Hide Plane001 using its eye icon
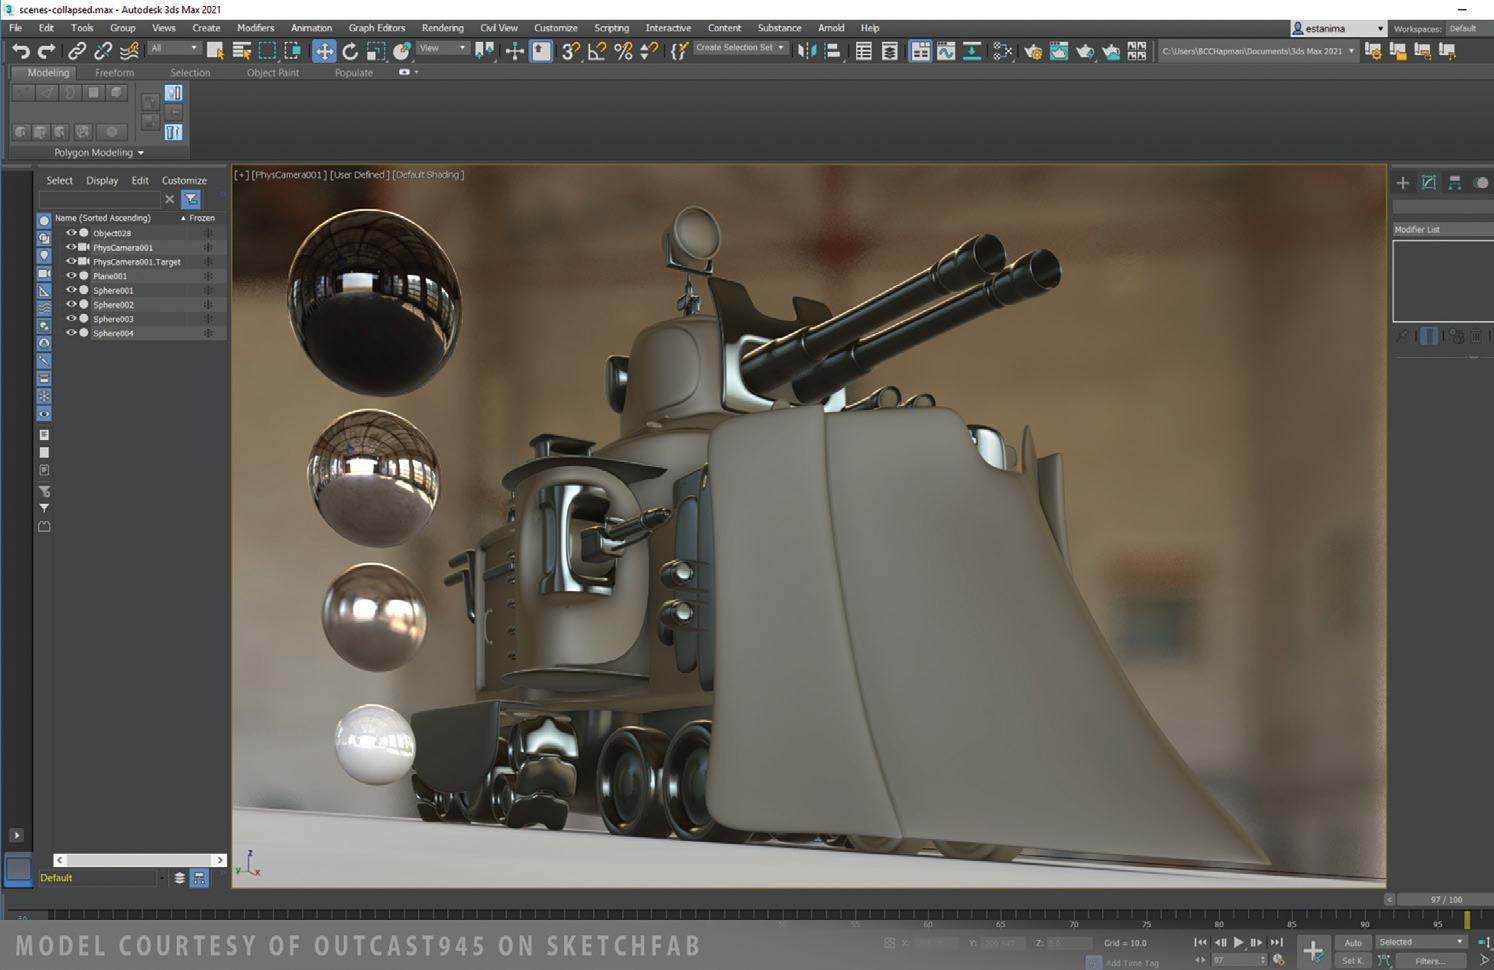 [71, 275]
